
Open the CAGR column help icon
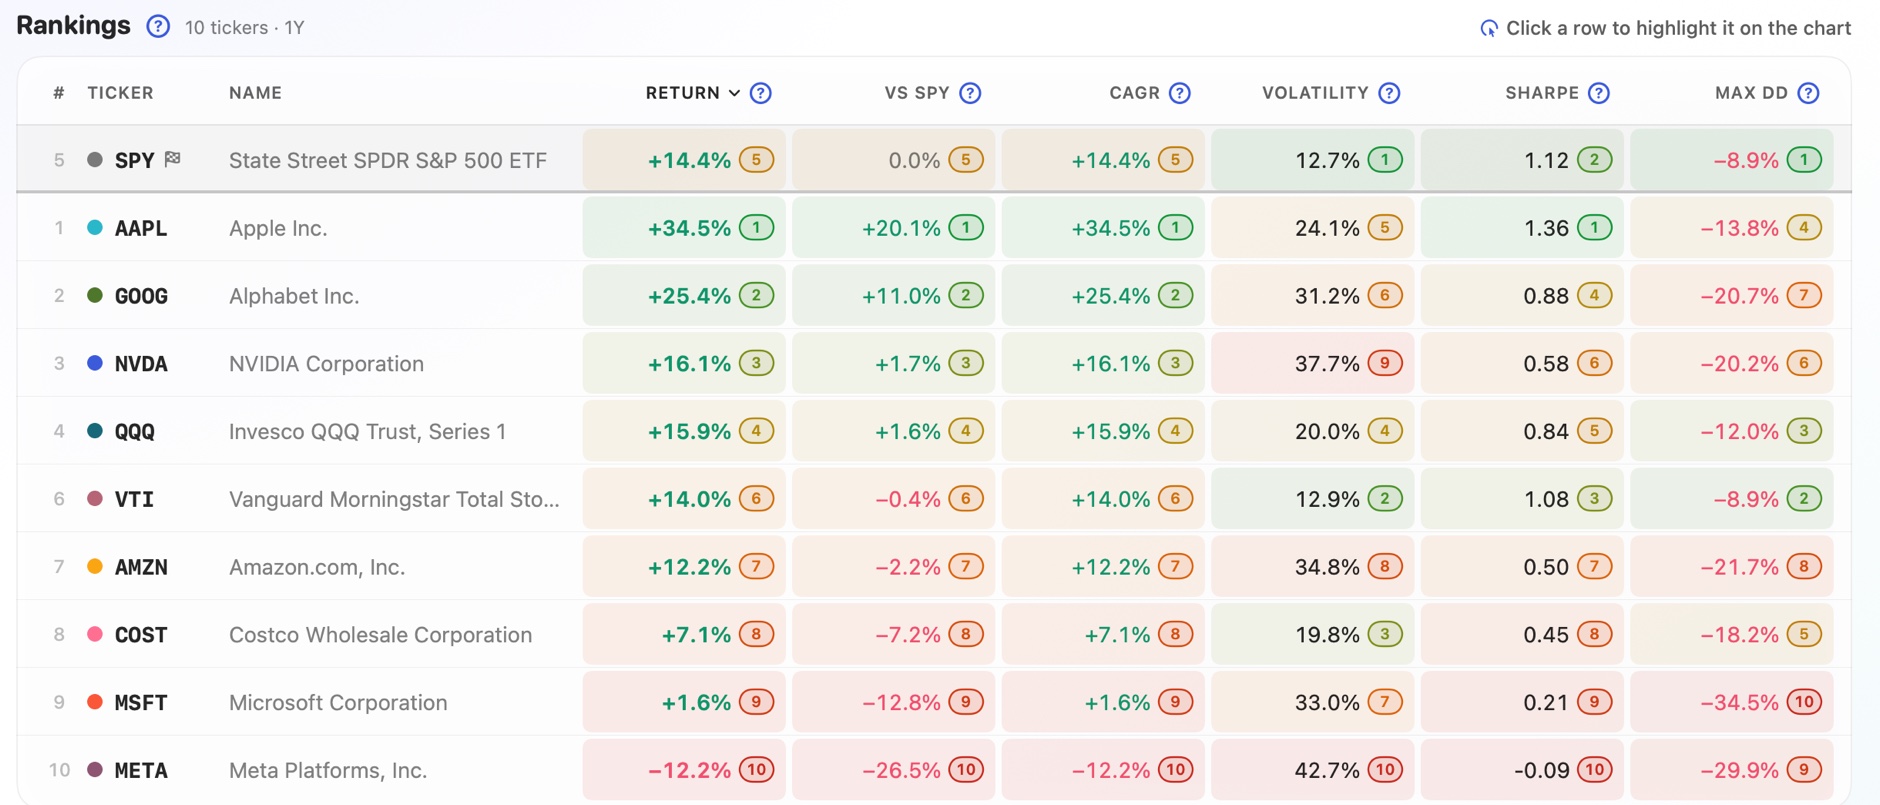(x=1180, y=93)
